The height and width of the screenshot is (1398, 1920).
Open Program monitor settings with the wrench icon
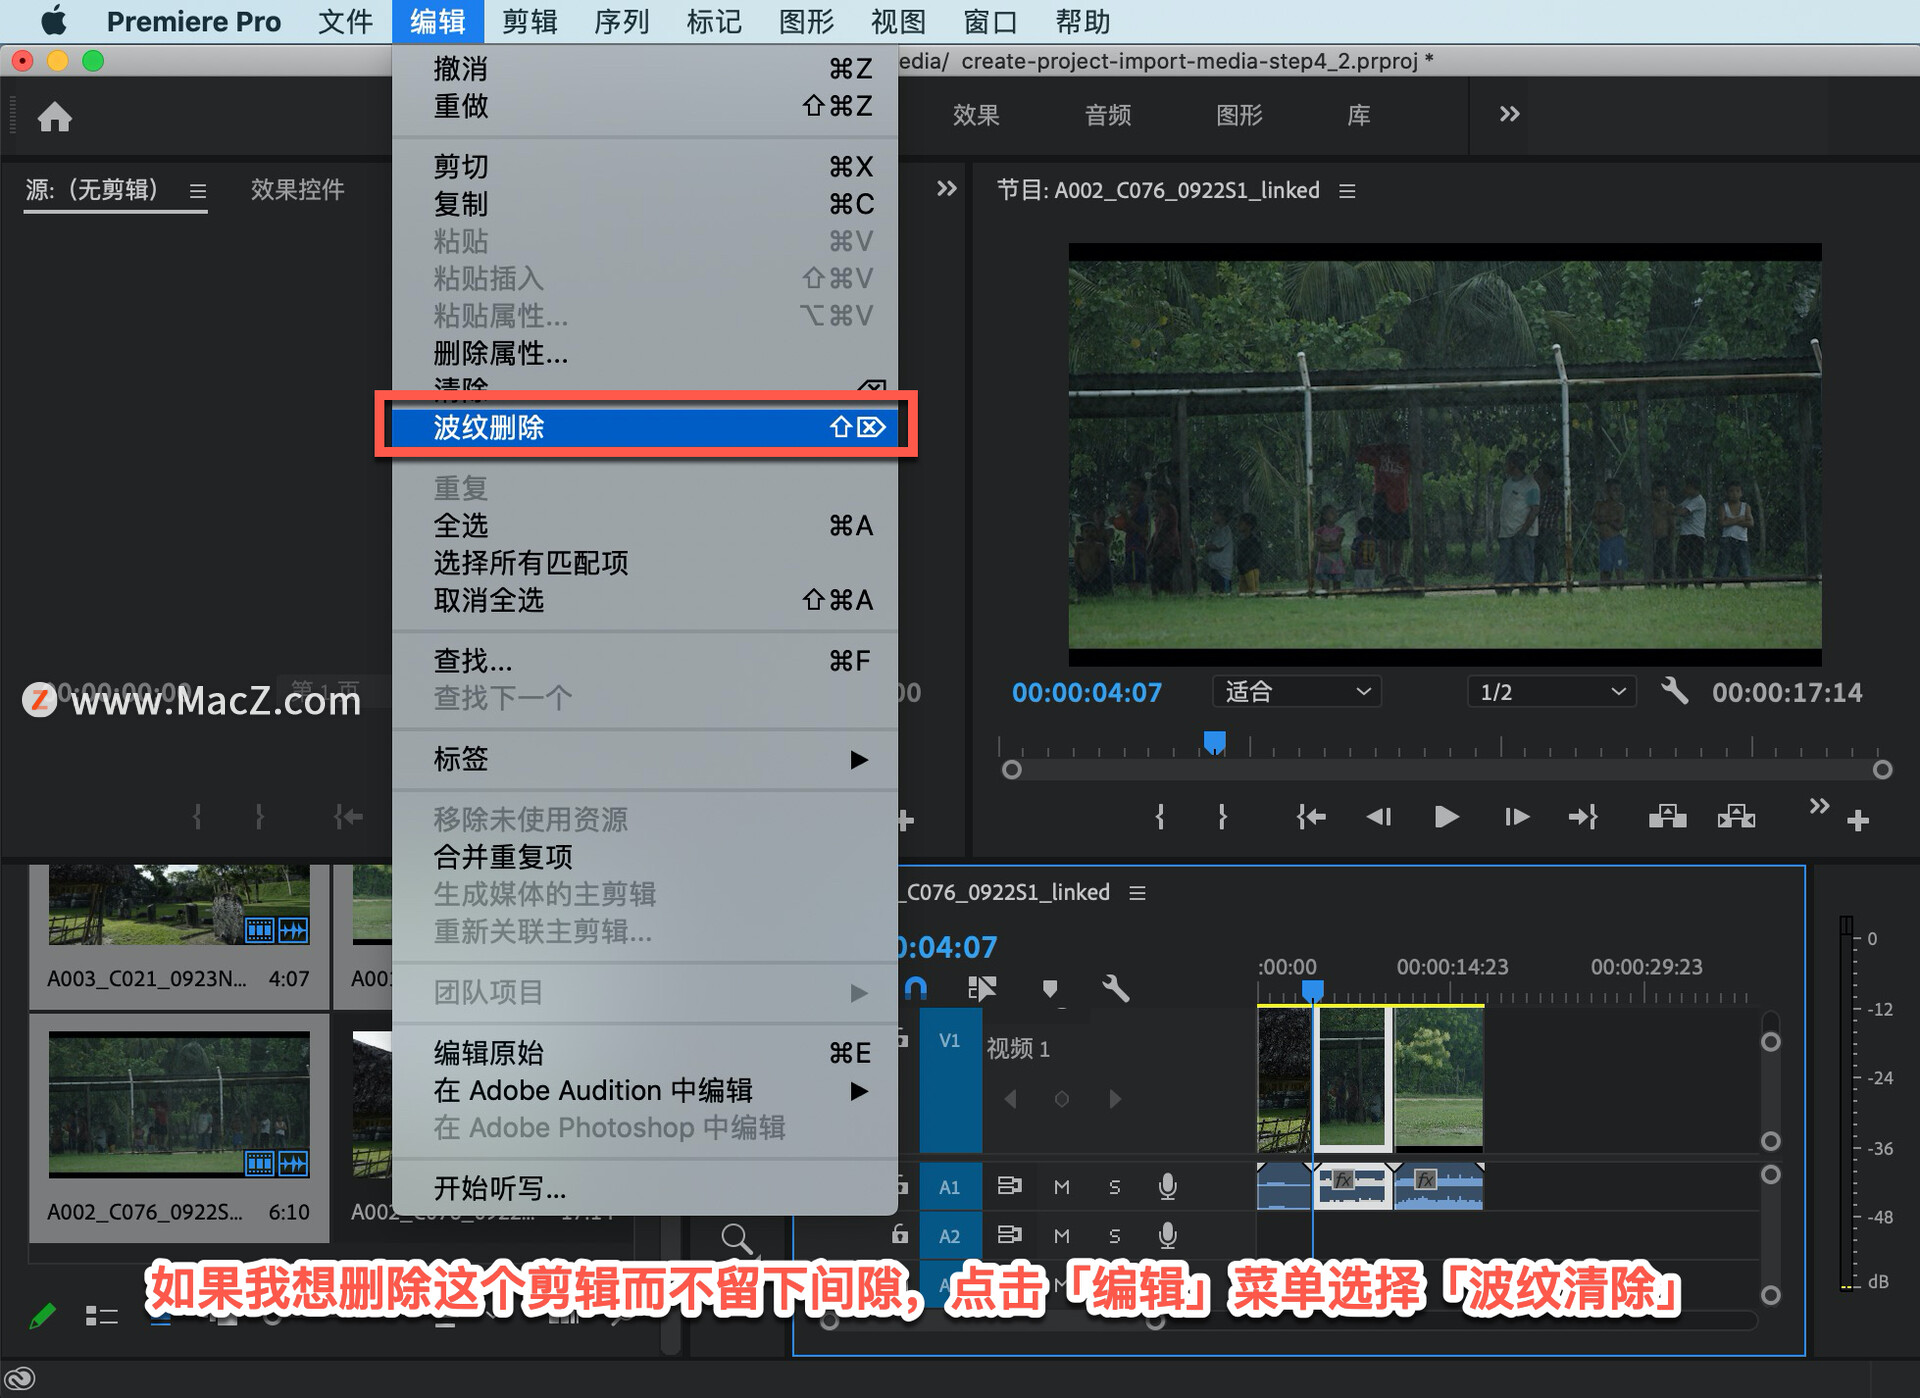pyautogui.click(x=1674, y=691)
